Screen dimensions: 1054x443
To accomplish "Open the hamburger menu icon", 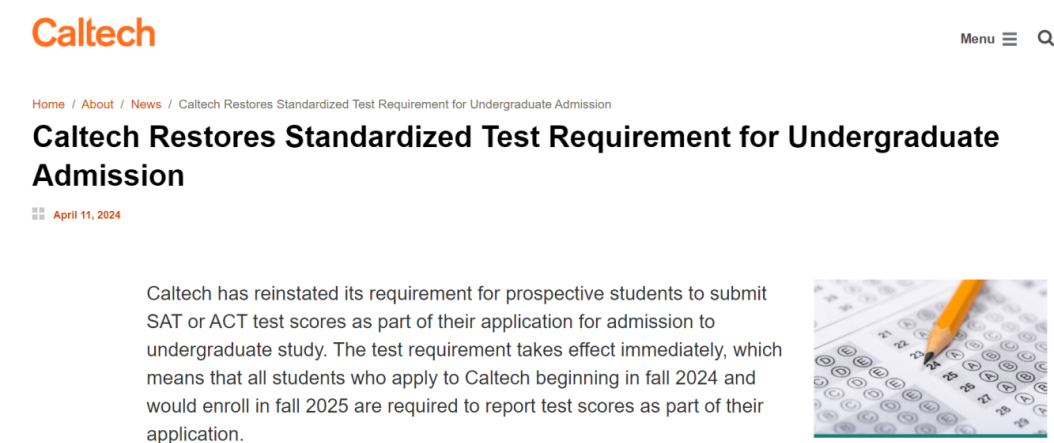I will [x=1010, y=39].
